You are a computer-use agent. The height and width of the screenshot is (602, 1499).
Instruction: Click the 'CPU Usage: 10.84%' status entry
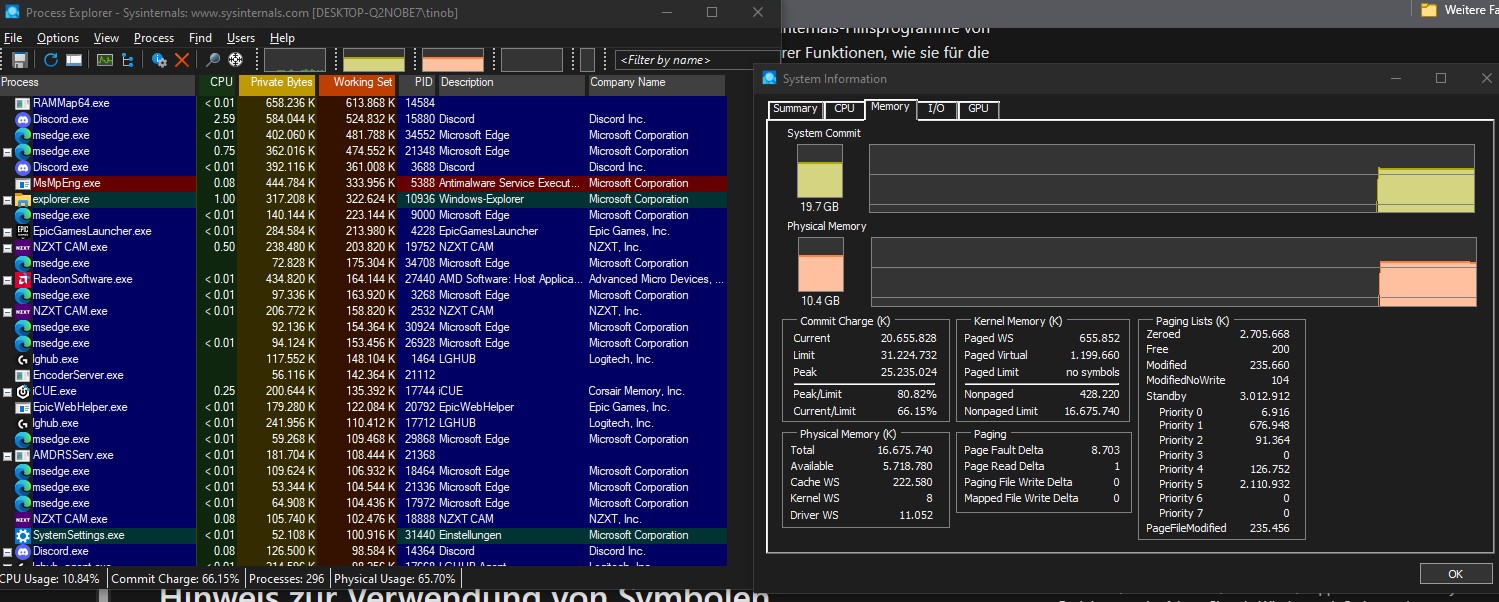click(x=52, y=578)
